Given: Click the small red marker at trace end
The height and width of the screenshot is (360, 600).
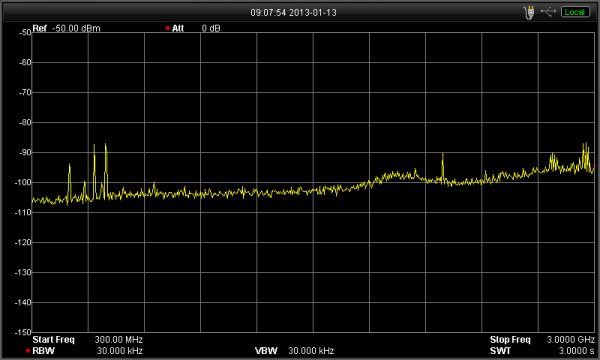Looking at the screenshot, I should tap(594, 167).
